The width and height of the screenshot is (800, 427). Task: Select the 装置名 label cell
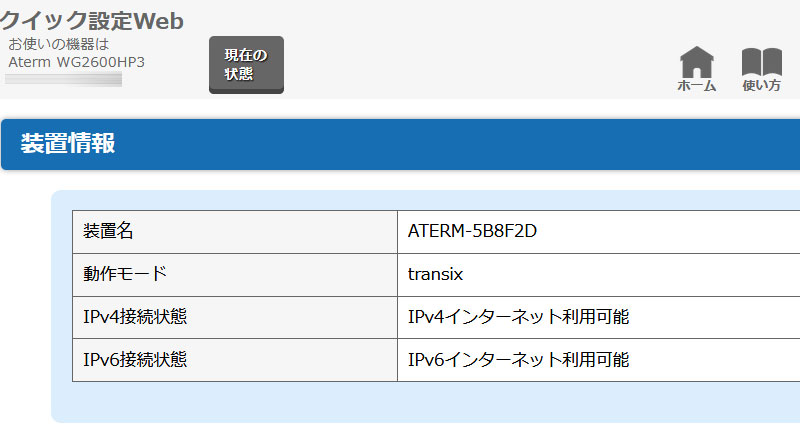235,232
